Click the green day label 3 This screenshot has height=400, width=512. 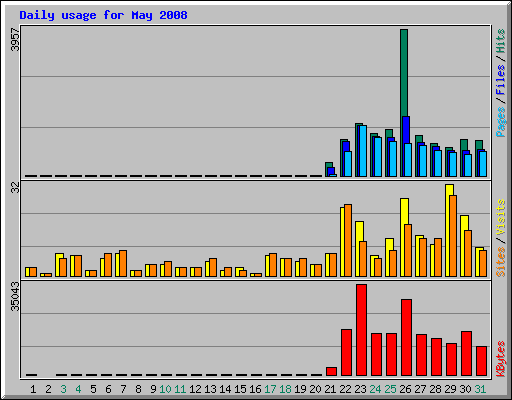(63, 389)
